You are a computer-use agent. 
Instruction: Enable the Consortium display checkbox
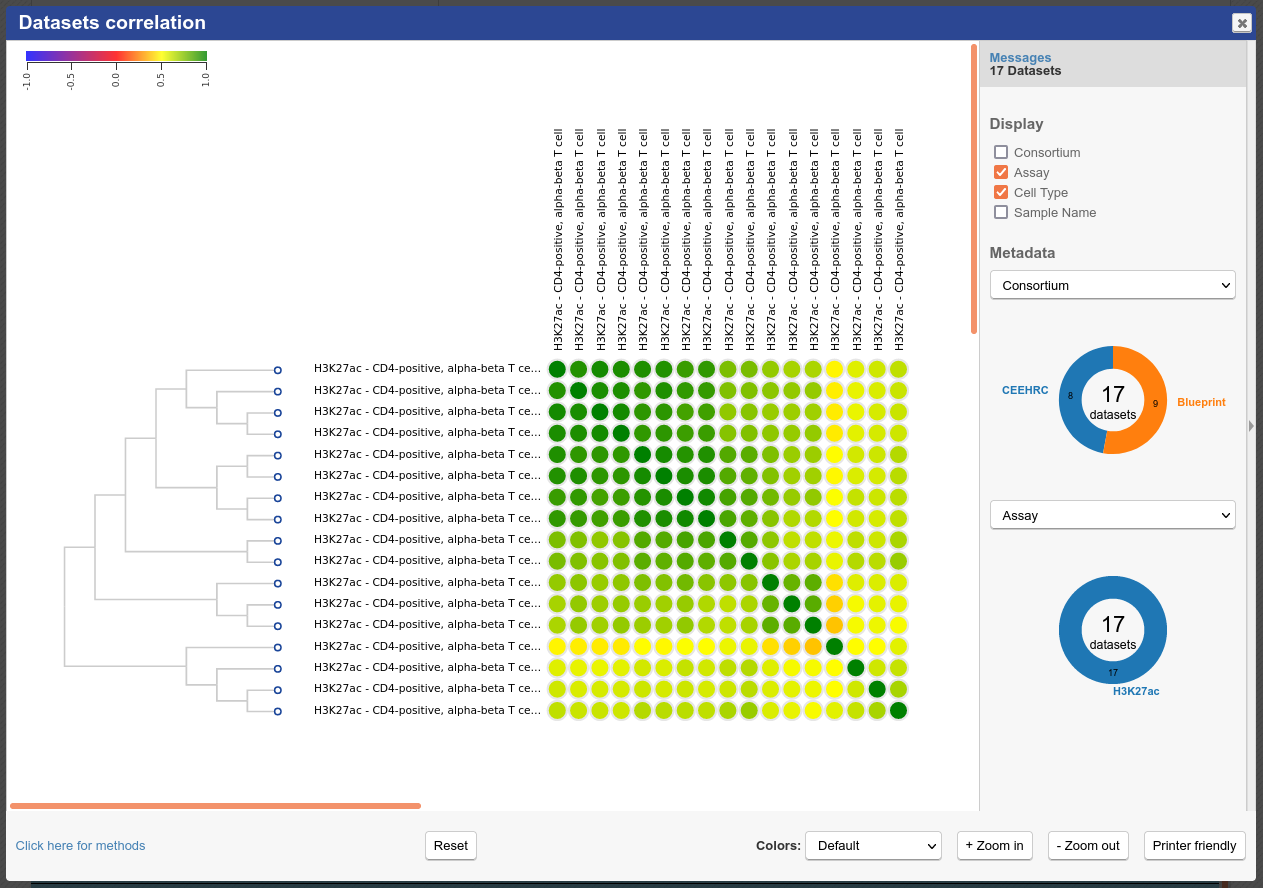[x=1001, y=153]
